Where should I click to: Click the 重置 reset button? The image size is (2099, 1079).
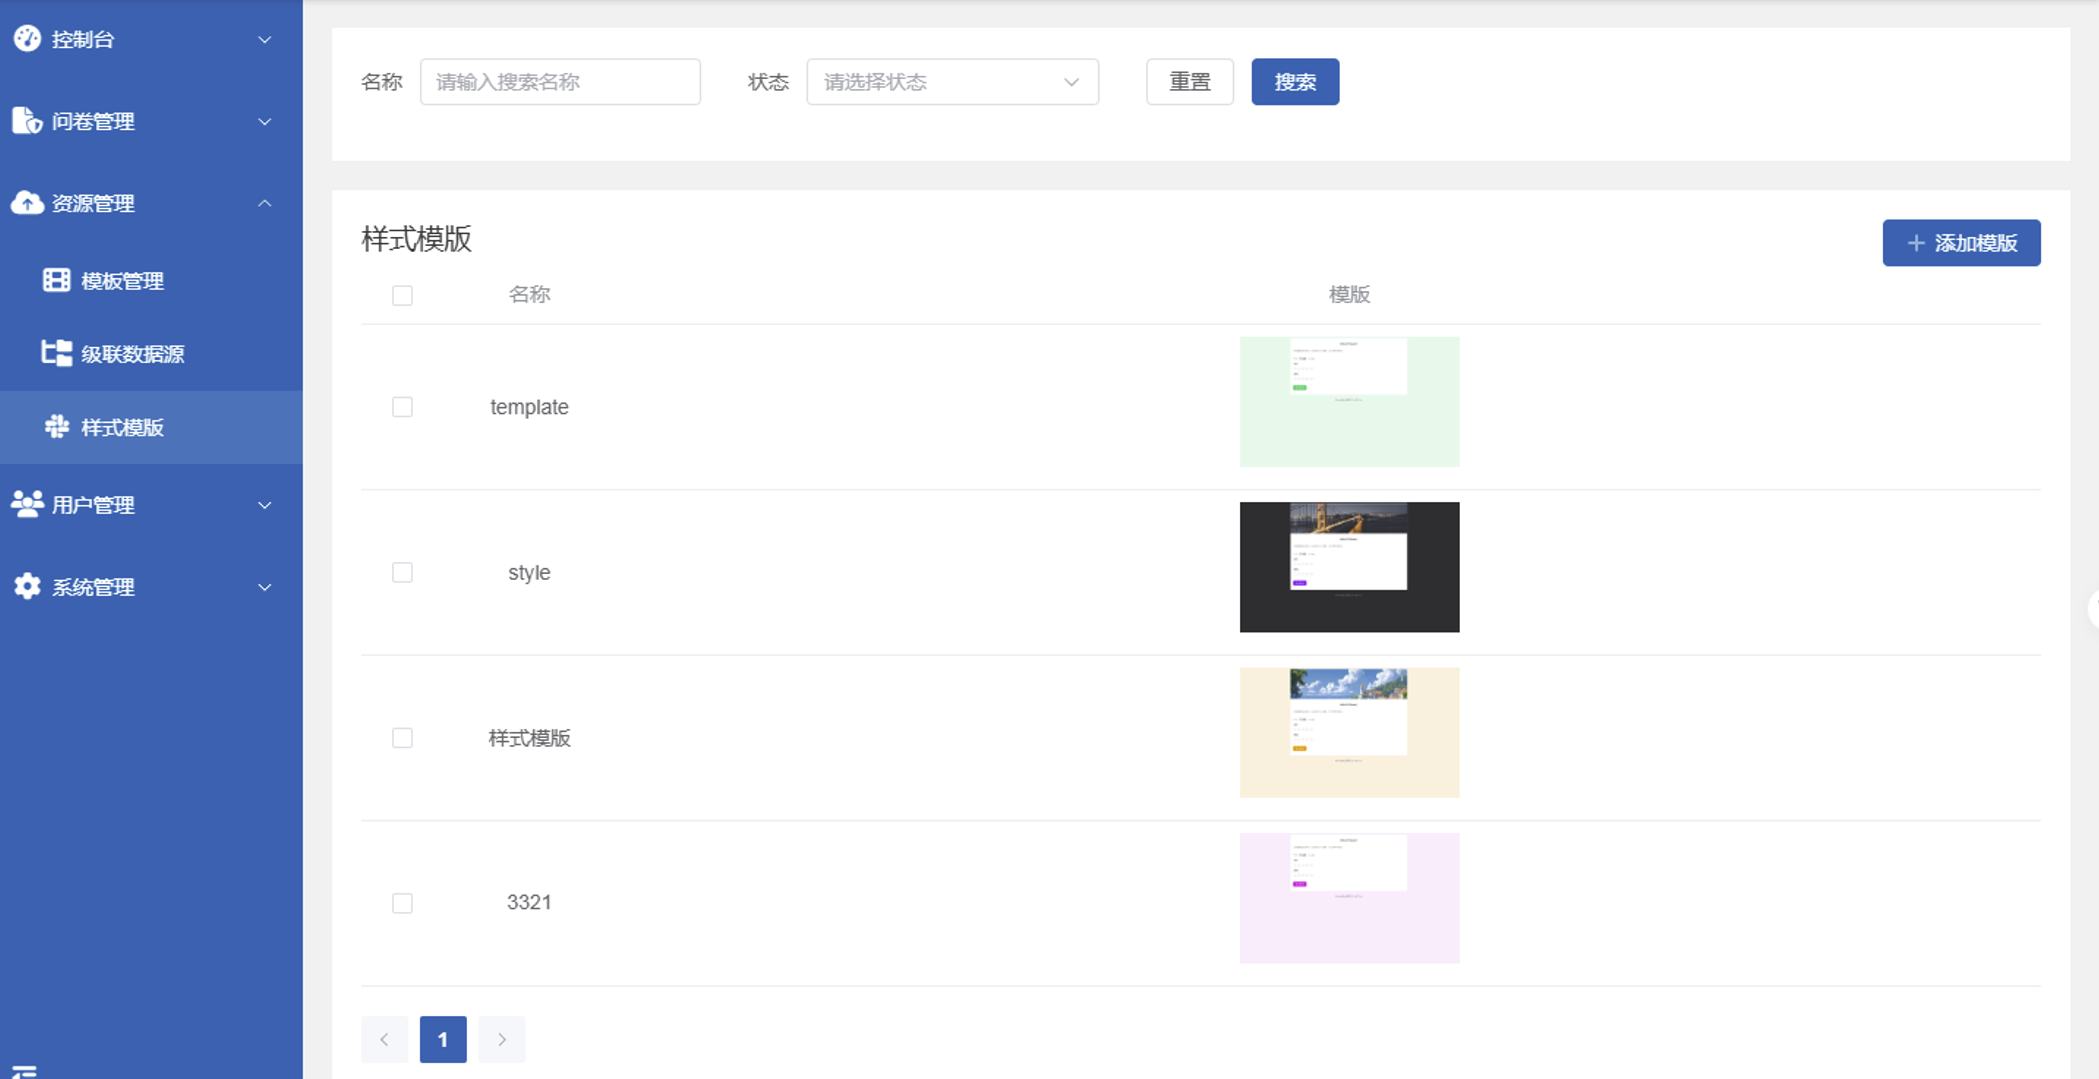[x=1190, y=82]
